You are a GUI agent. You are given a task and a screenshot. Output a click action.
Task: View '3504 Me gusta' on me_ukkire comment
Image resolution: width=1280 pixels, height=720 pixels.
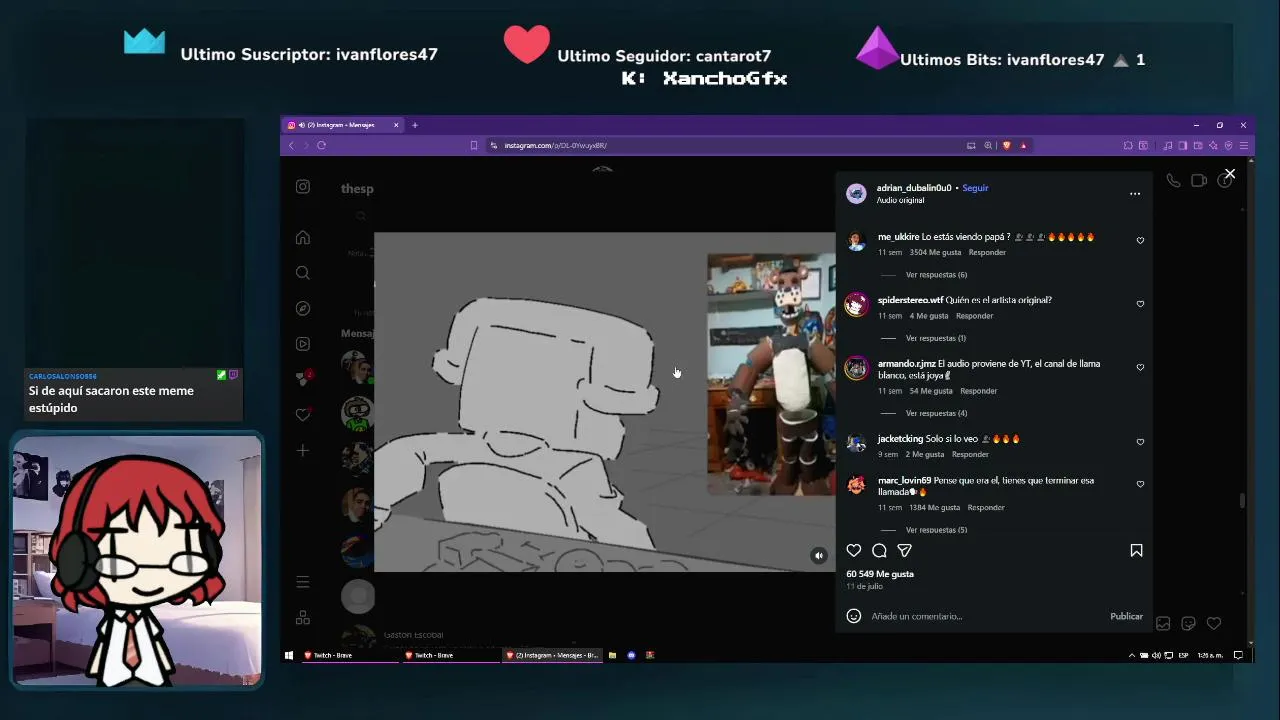tap(935, 252)
